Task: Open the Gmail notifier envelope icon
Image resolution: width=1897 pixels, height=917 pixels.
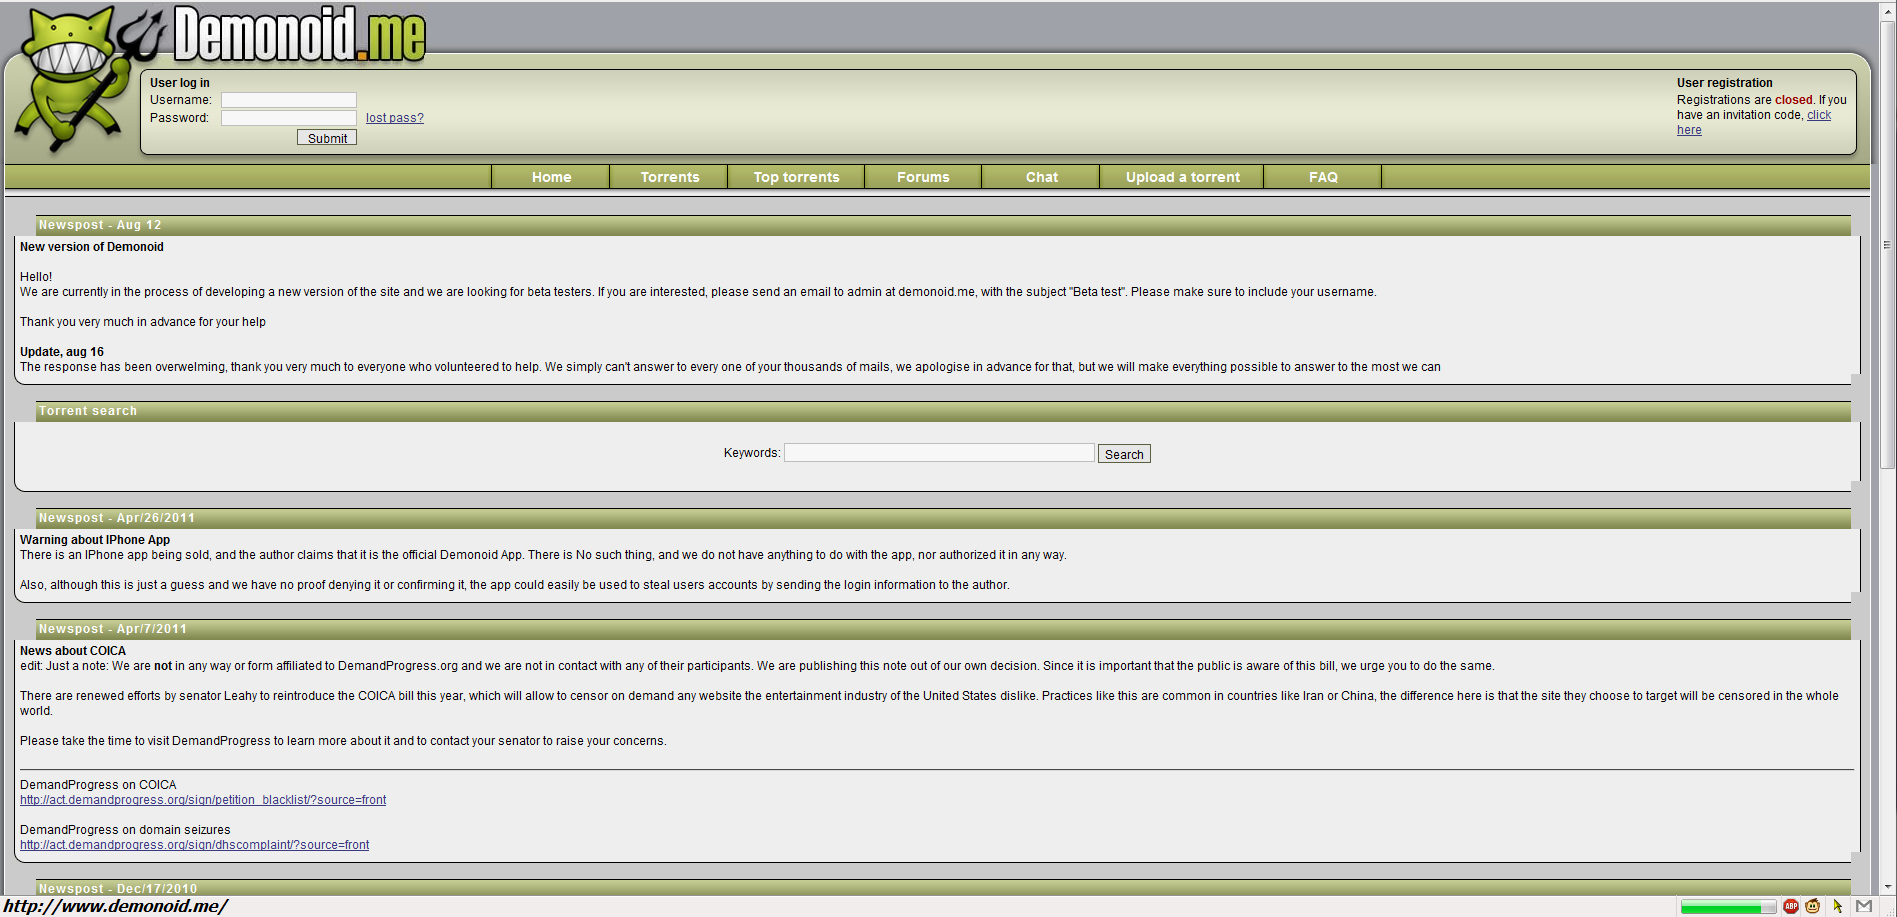Action: [x=1864, y=906]
